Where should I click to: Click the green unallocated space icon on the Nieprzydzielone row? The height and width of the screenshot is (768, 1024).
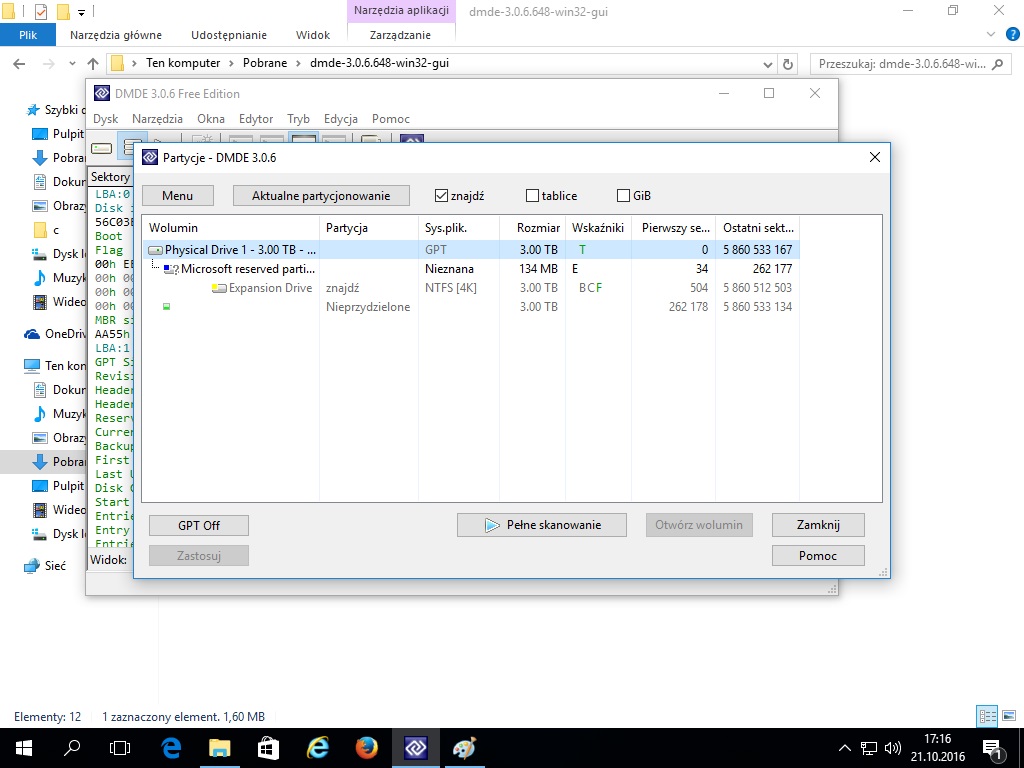167,306
